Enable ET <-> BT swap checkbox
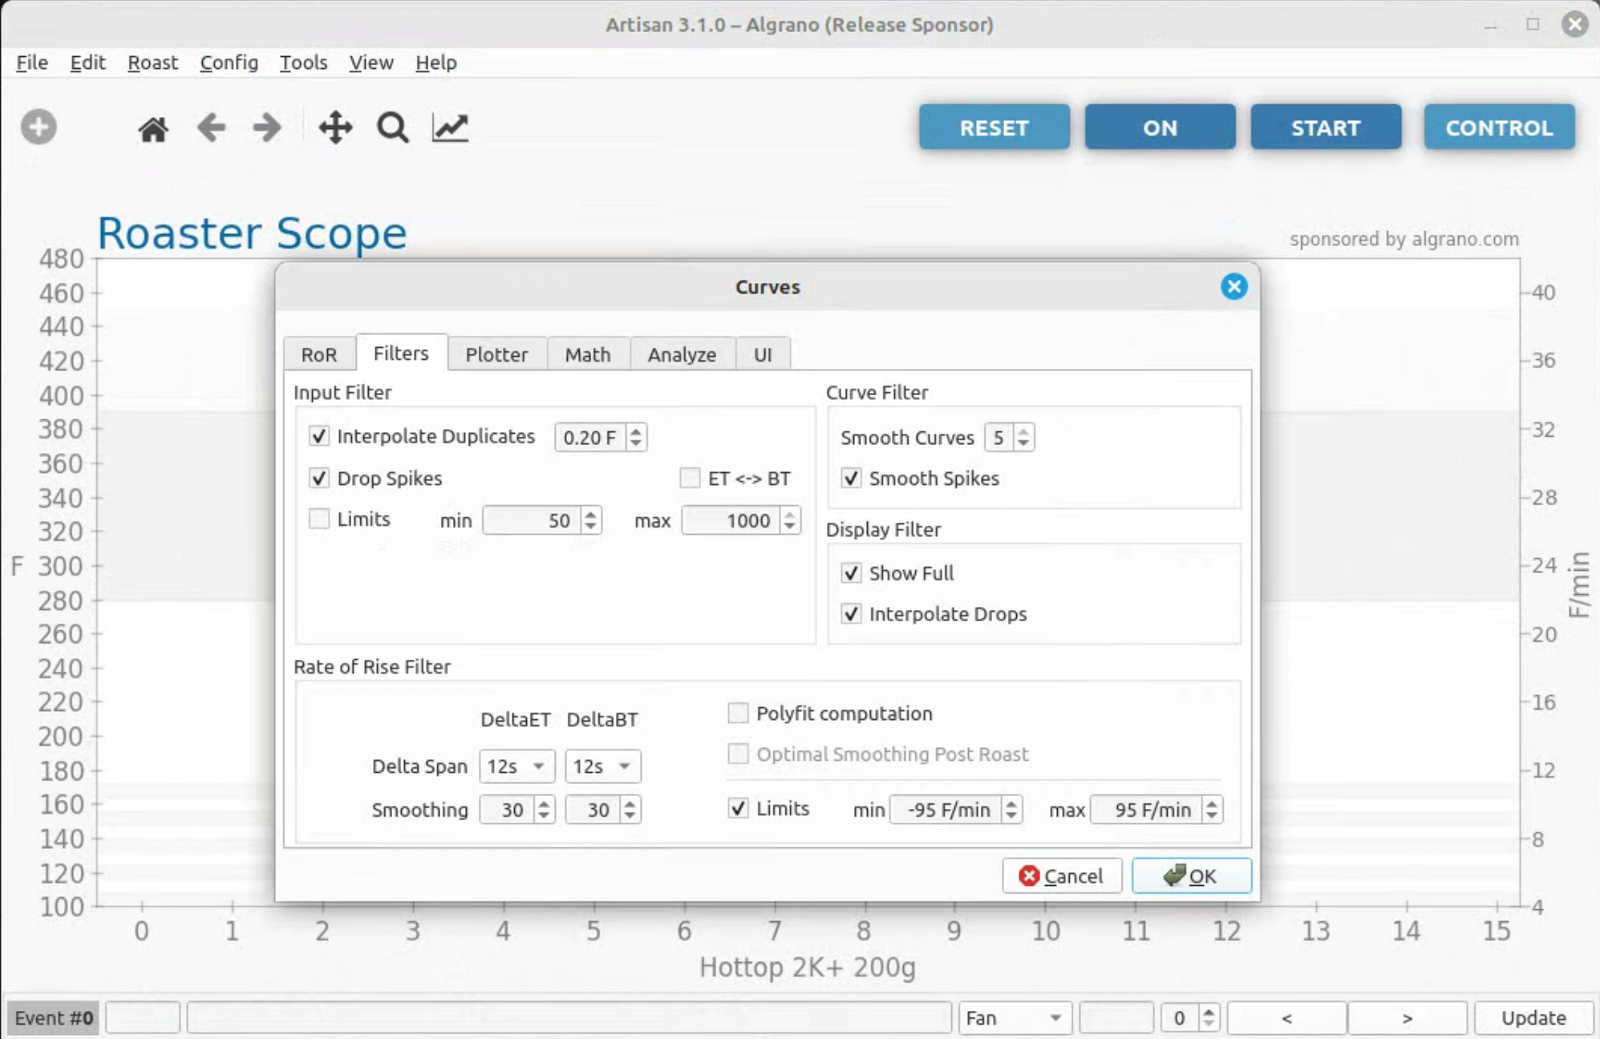This screenshot has height=1039, width=1600. [690, 478]
